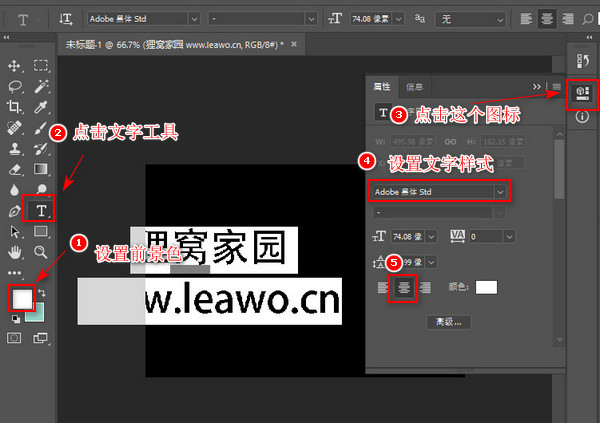
Task: Open font size dropdown in options bar
Action: [398, 19]
